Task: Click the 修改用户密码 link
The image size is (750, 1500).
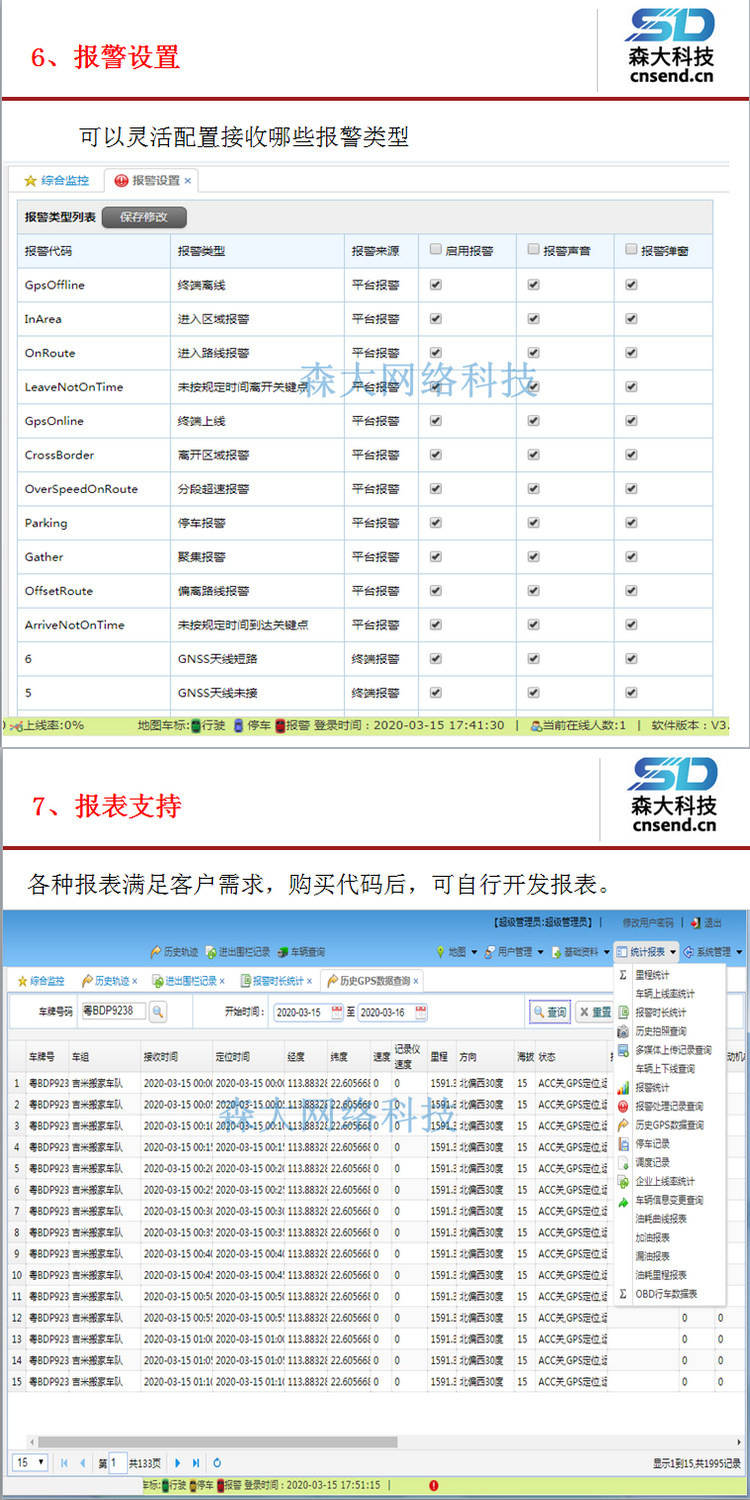Action: click(648, 923)
